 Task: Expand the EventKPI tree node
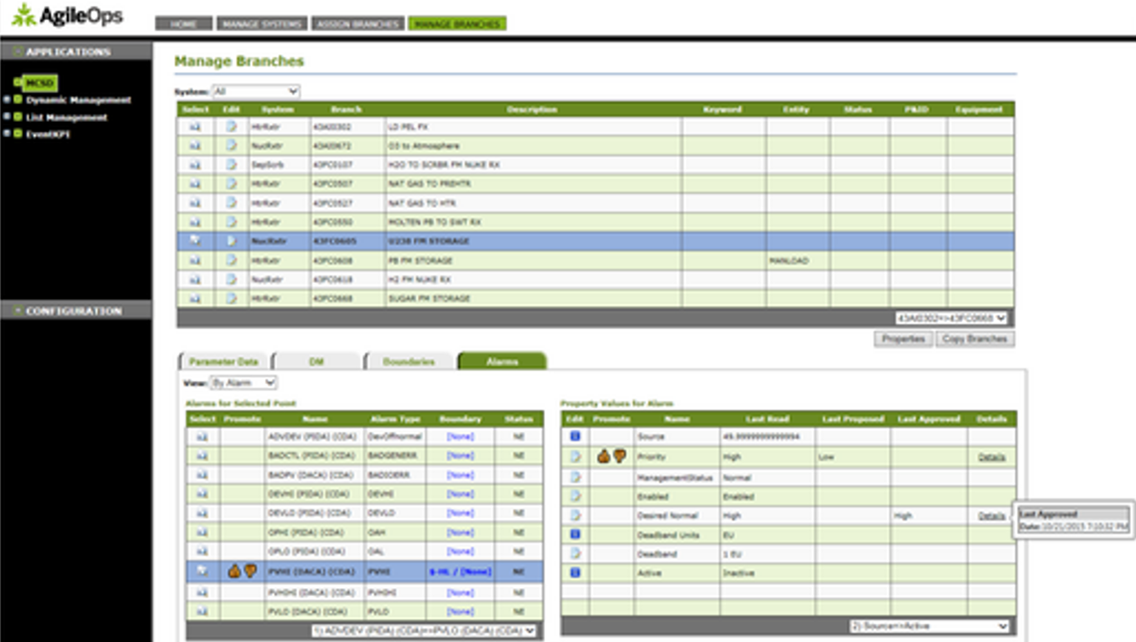coord(8,134)
